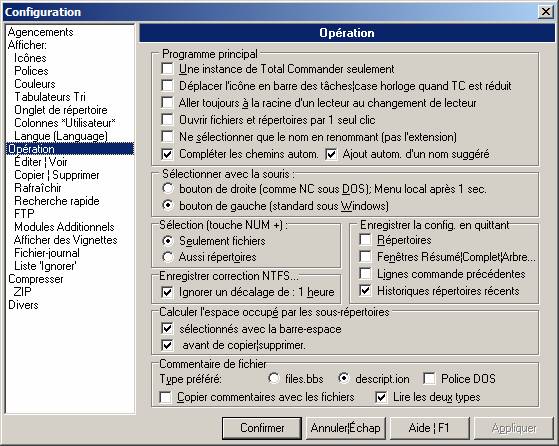The image size is (559, 446).
Task: Go to 'Couleurs' in the settings list
Action: click(35, 84)
